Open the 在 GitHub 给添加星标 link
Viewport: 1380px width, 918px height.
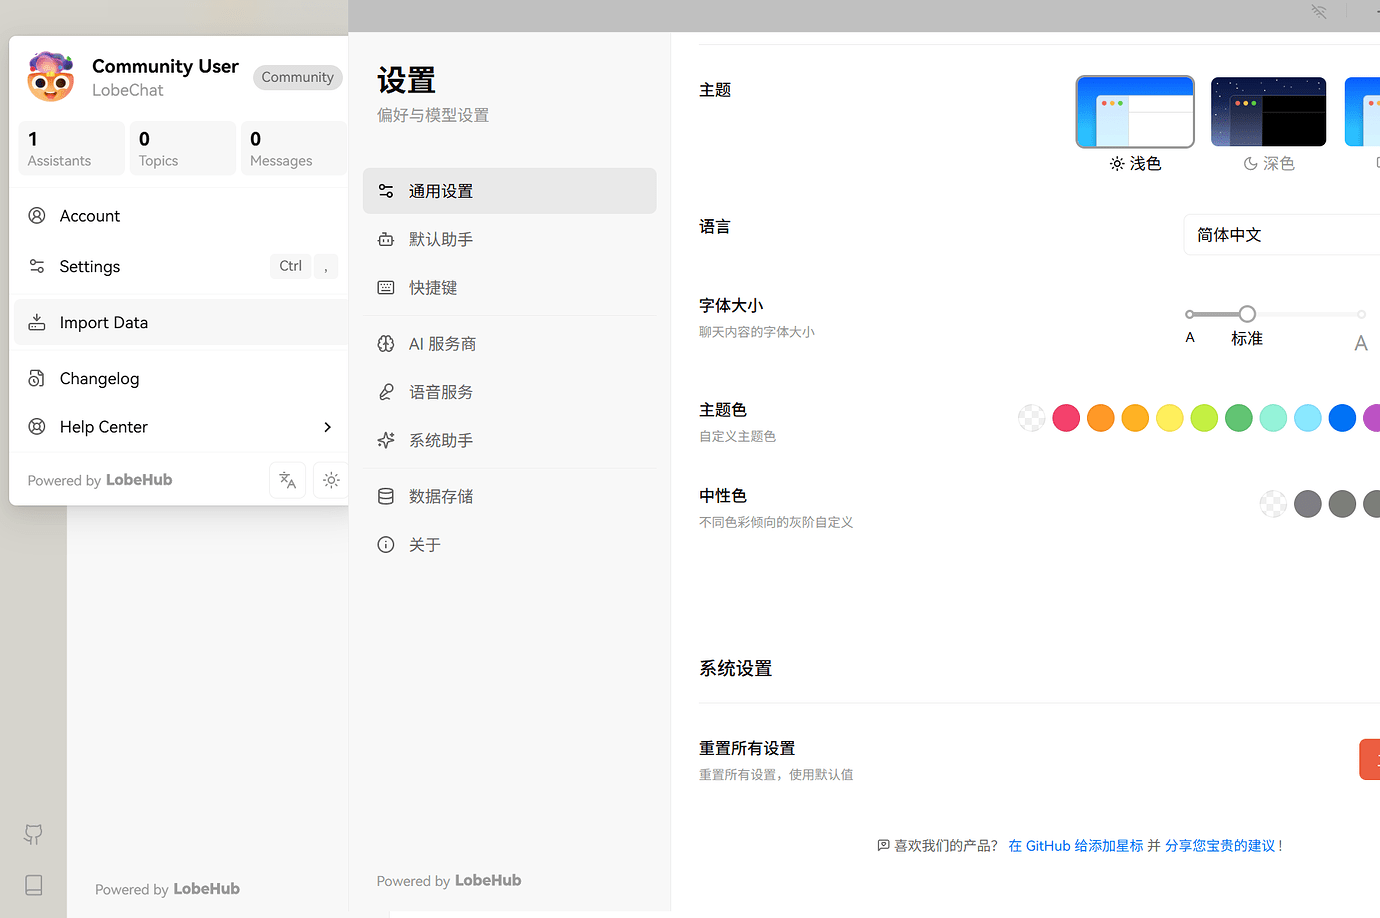[1076, 846]
